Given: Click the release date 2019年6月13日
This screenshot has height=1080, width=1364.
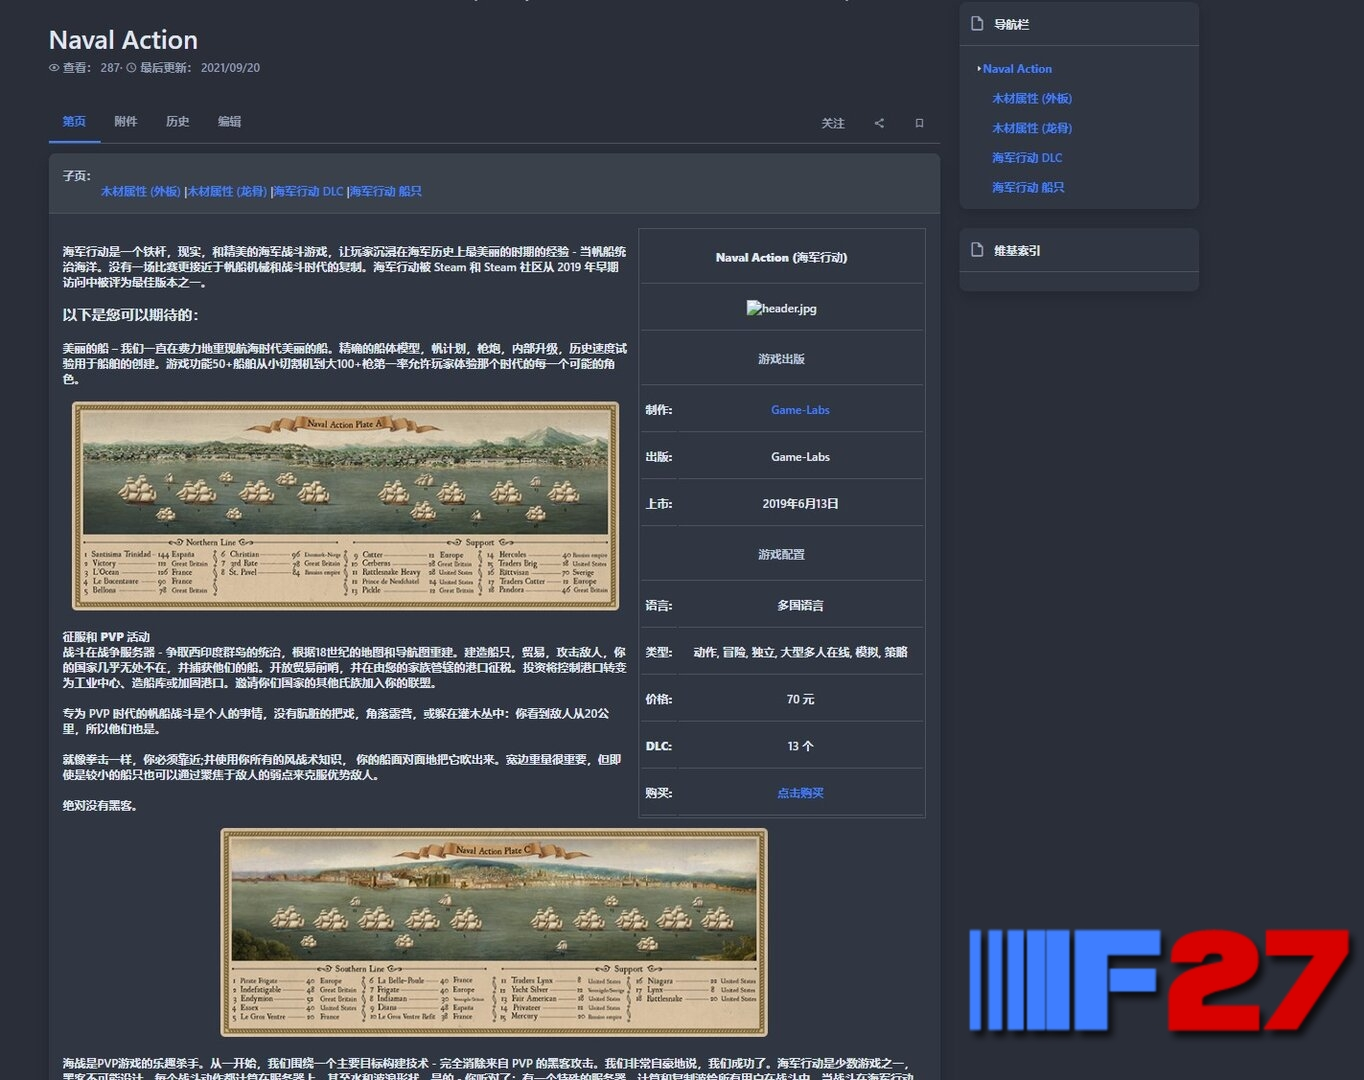Looking at the screenshot, I should [x=800, y=504].
